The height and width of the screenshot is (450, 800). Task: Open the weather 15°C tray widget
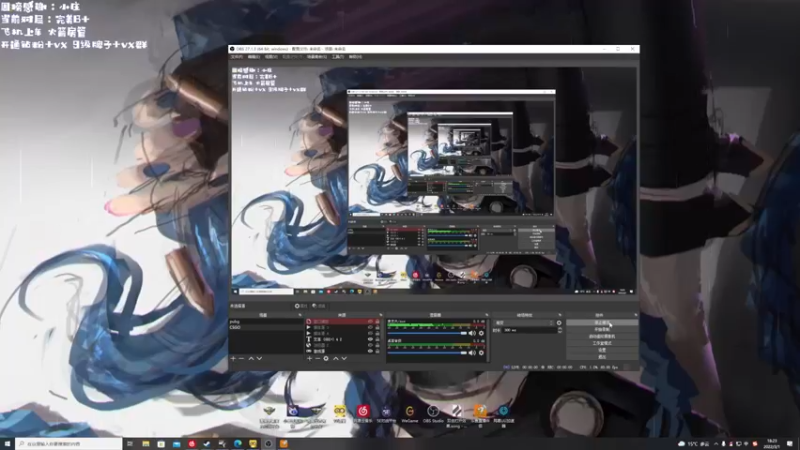pyautogui.click(x=694, y=444)
